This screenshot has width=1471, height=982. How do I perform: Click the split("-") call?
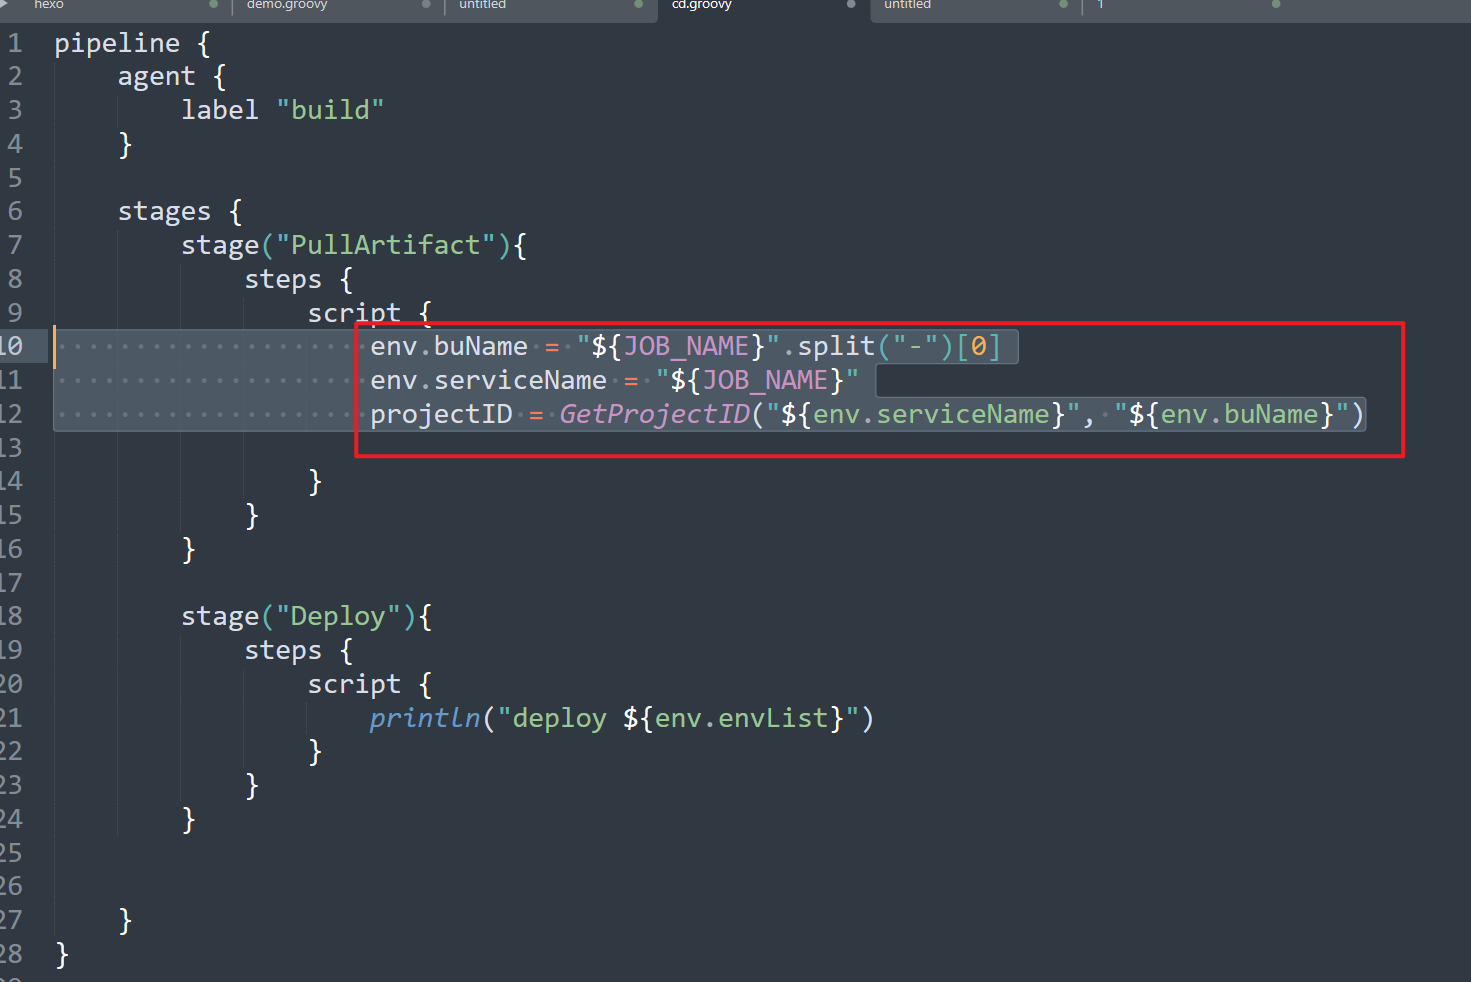[x=875, y=346]
